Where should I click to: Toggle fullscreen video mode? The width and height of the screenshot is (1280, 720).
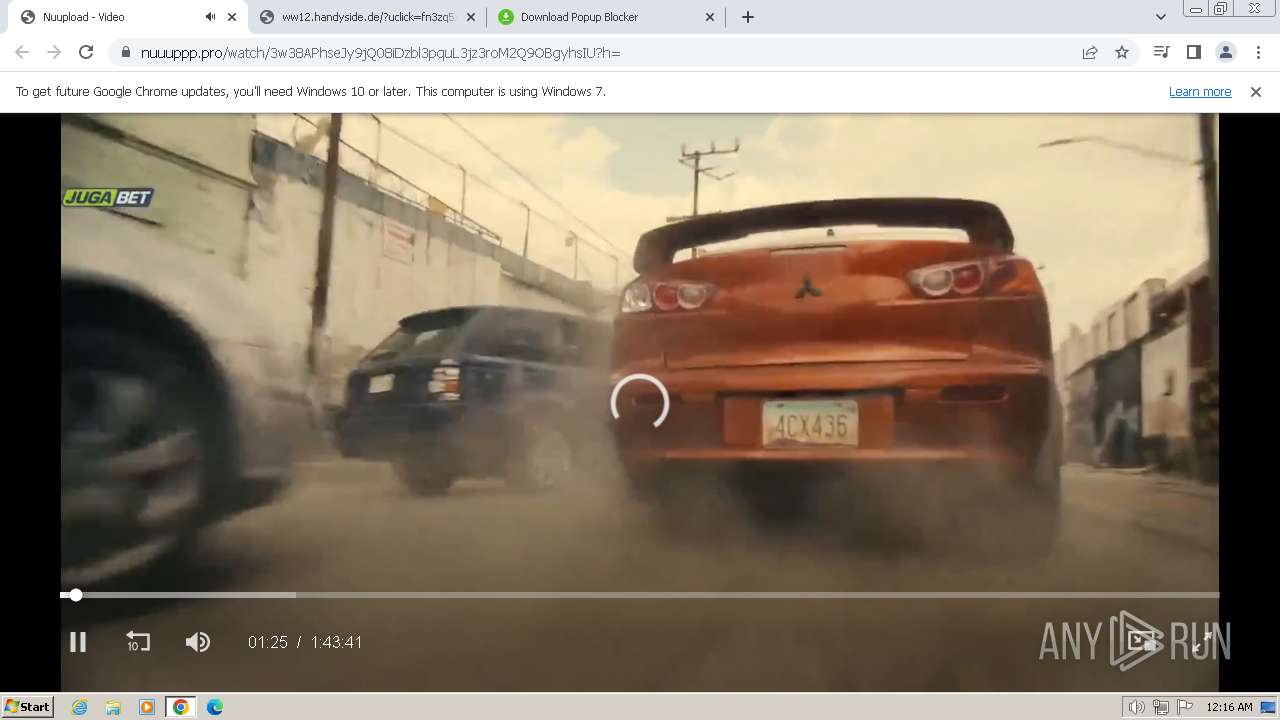[1202, 642]
